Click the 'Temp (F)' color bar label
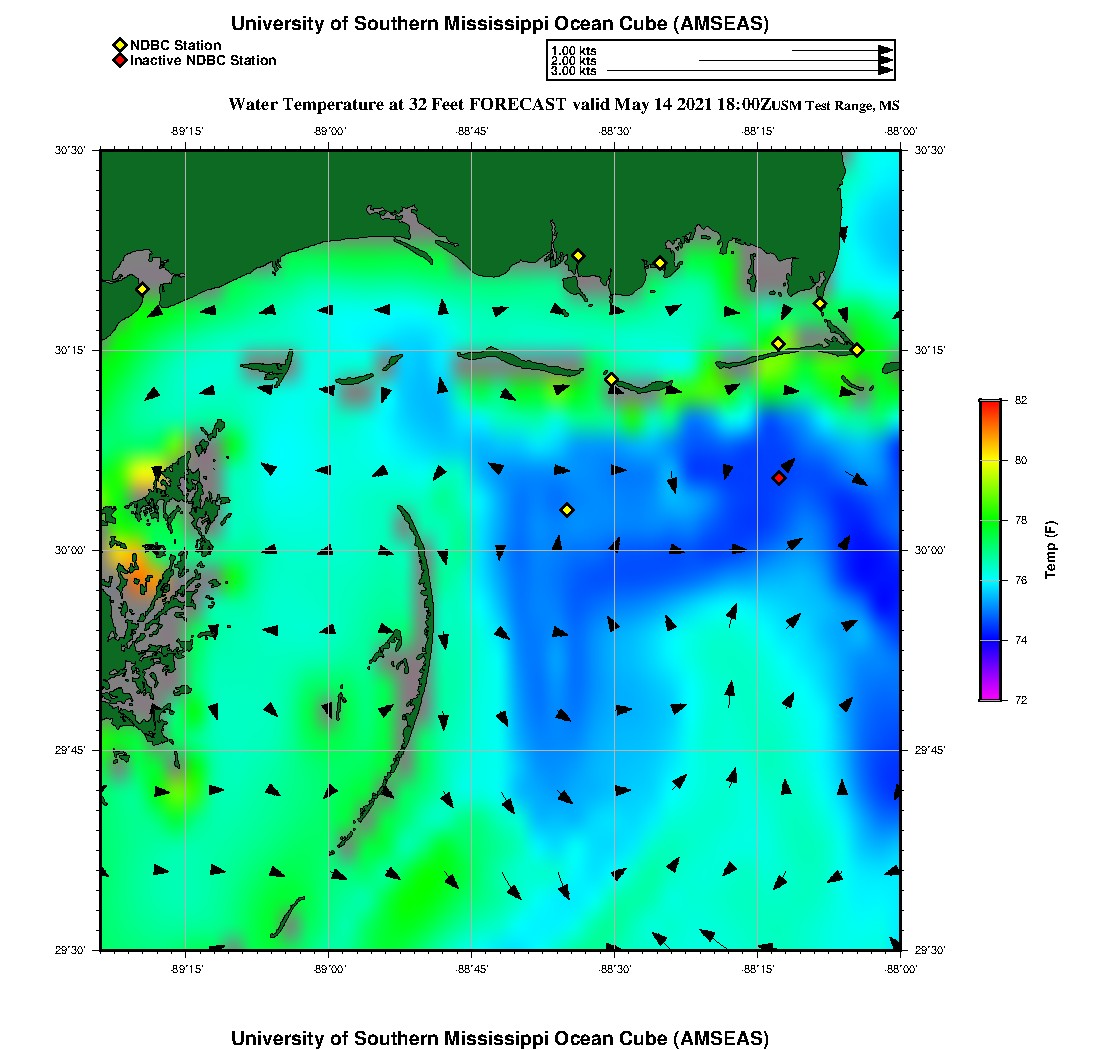The height and width of the screenshot is (1050, 1100). pos(1050,549)
